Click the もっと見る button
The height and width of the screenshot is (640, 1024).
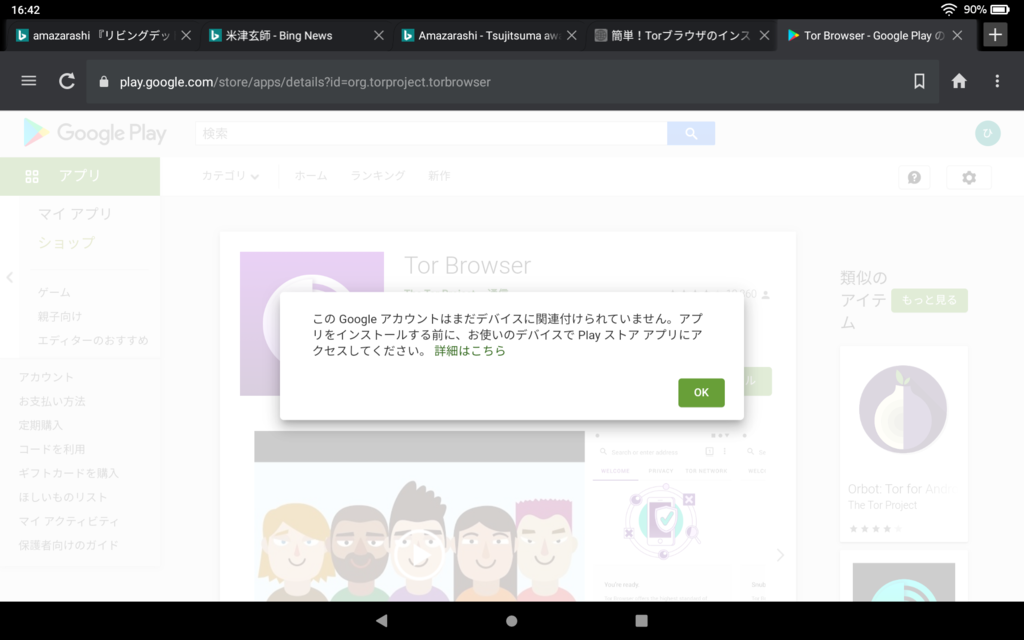(x=929, y=300)
